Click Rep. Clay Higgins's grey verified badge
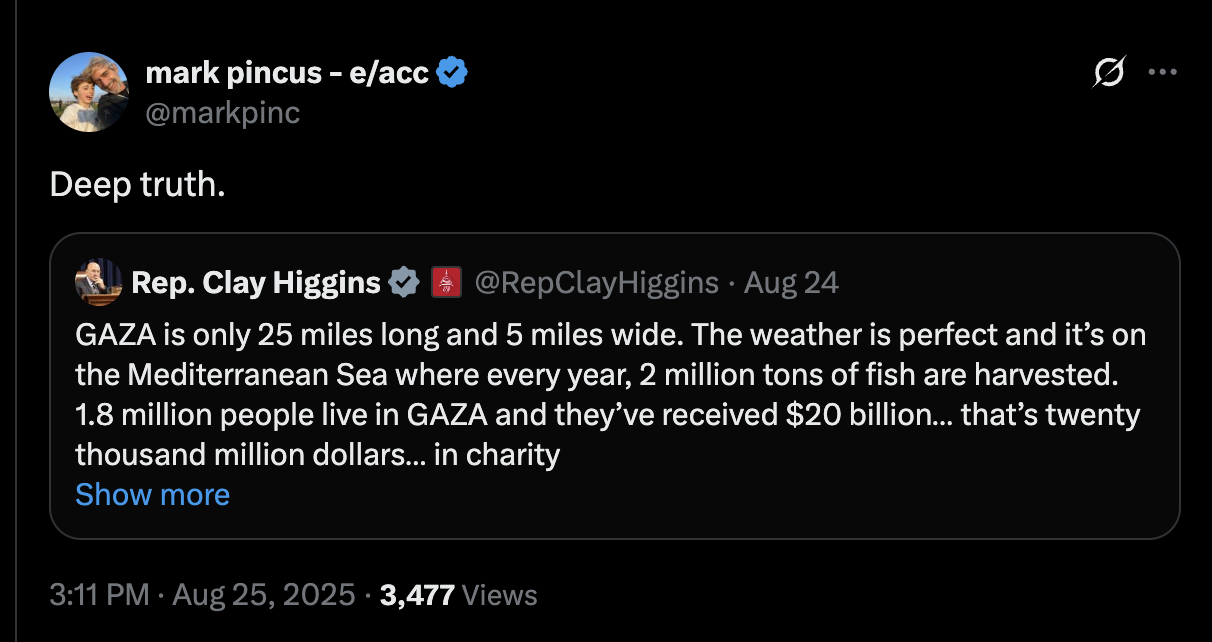This screenshot has width=1212, height=642. pyautogui.click(x=404, y=283)
